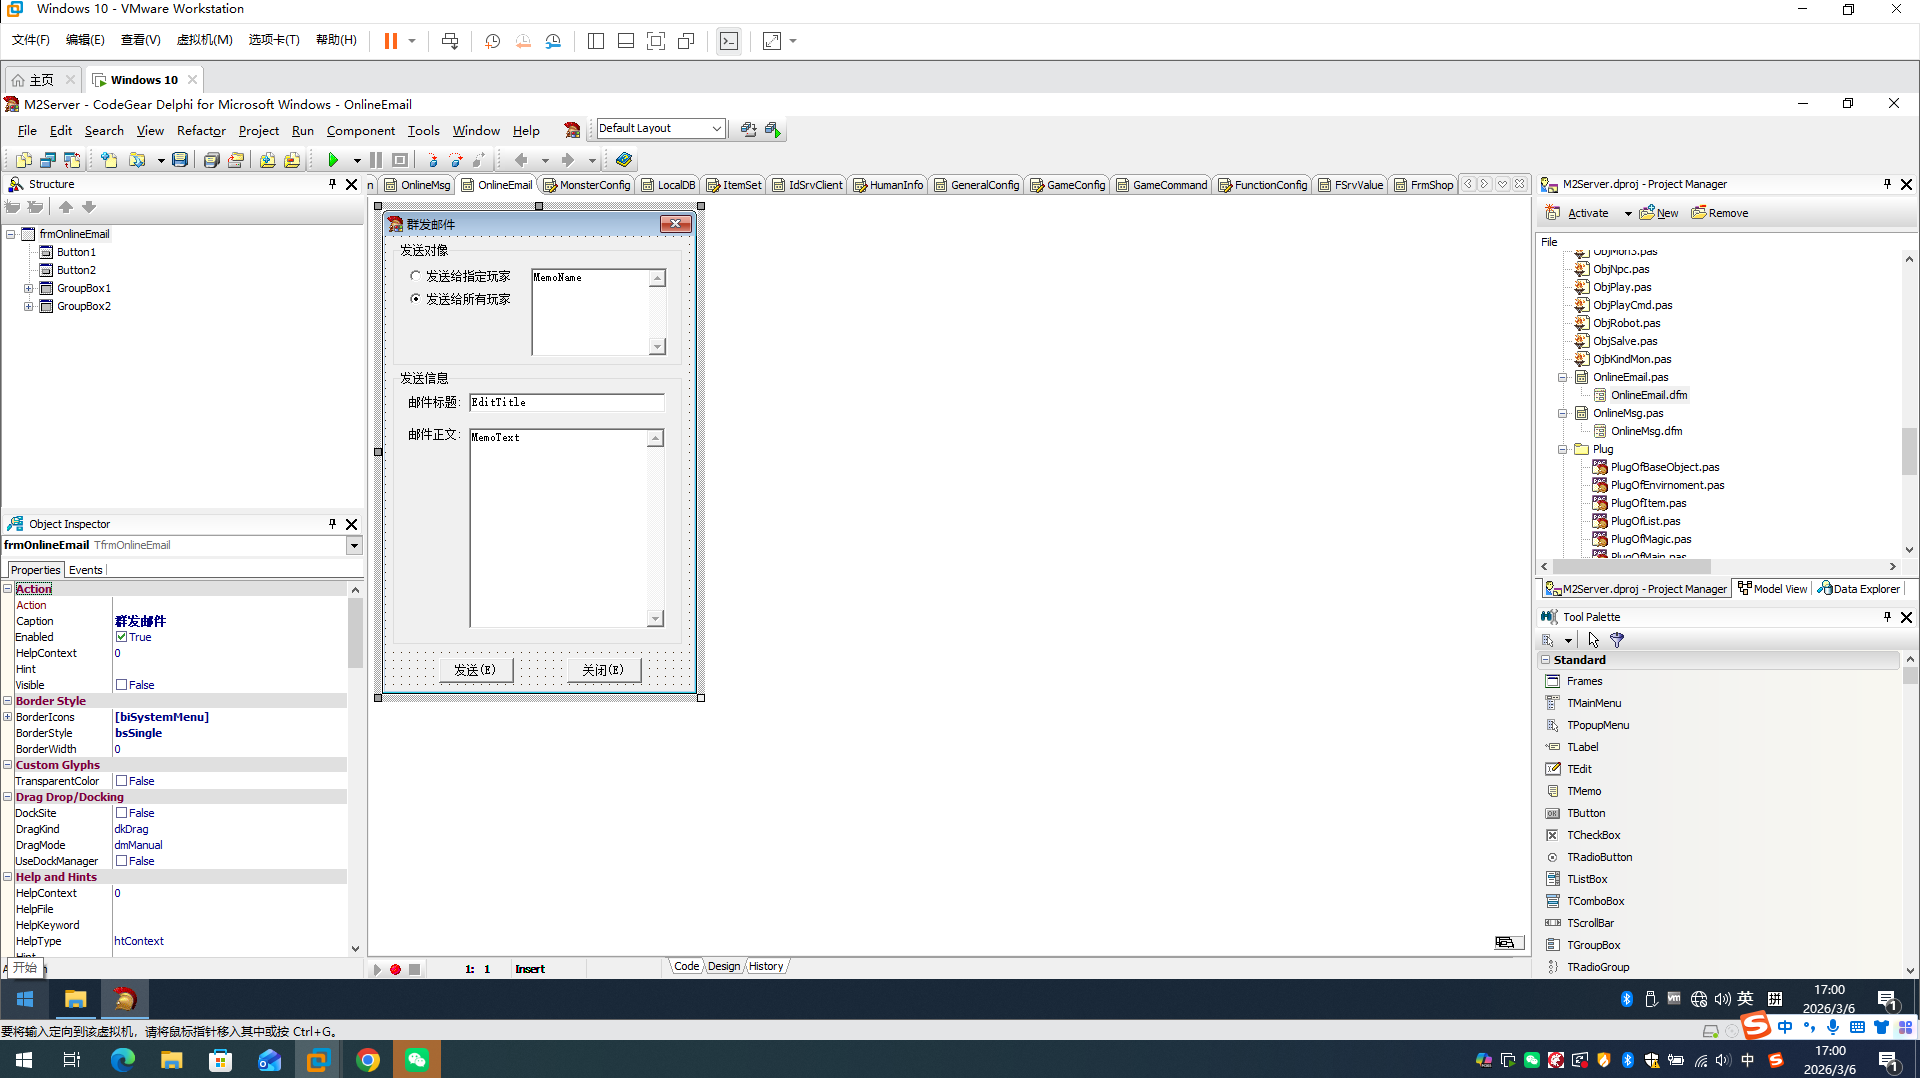1920x1078 pixels.
Task: Expand the BorderIcons property
Action: [x=8, y=717]
